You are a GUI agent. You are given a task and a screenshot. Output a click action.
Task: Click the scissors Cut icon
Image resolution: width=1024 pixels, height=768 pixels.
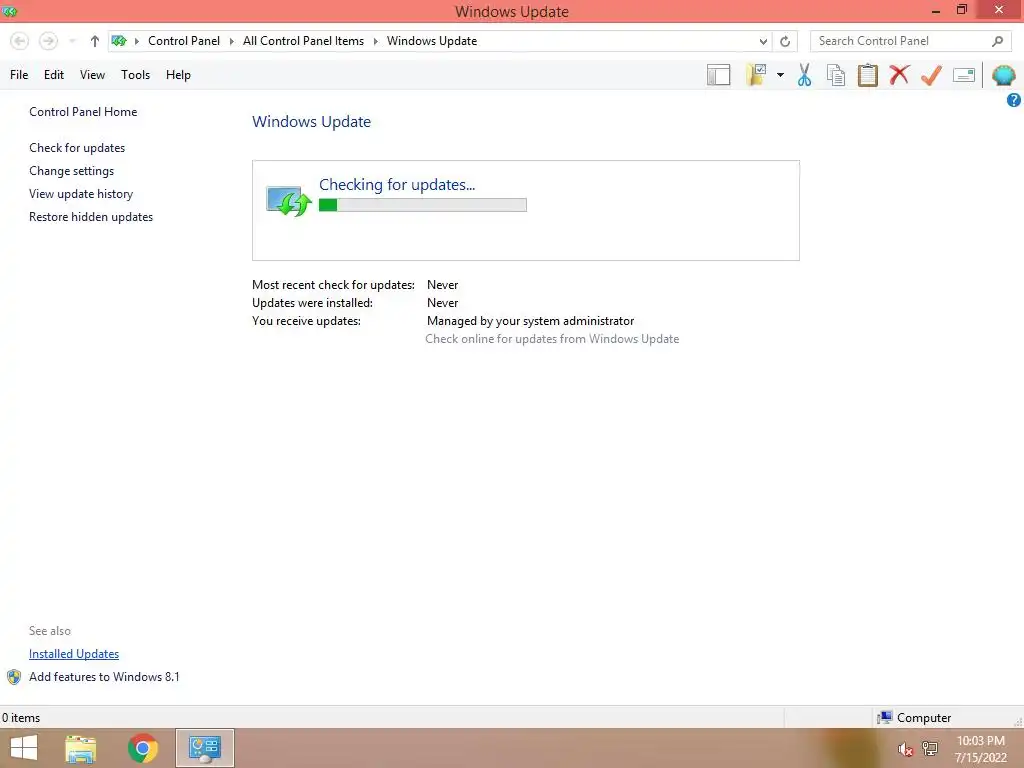coord(804,75)
